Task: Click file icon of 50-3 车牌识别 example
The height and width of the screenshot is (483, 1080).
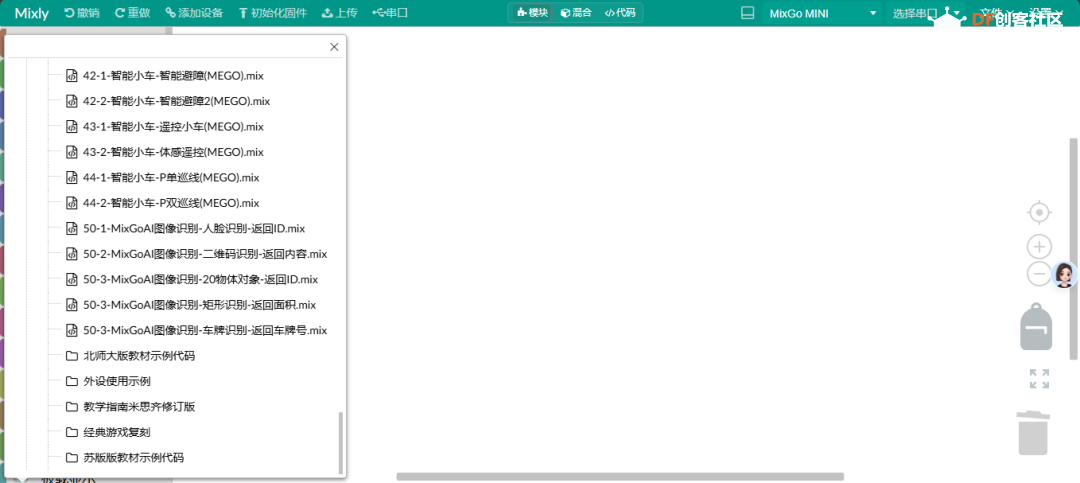Action: 71,330
